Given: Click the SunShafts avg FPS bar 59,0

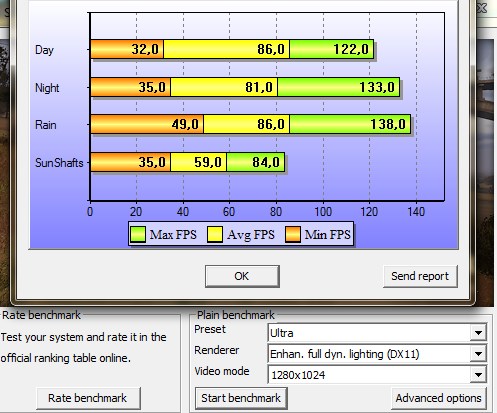Looking at the screenshot, I should click(x=198, y=162).
